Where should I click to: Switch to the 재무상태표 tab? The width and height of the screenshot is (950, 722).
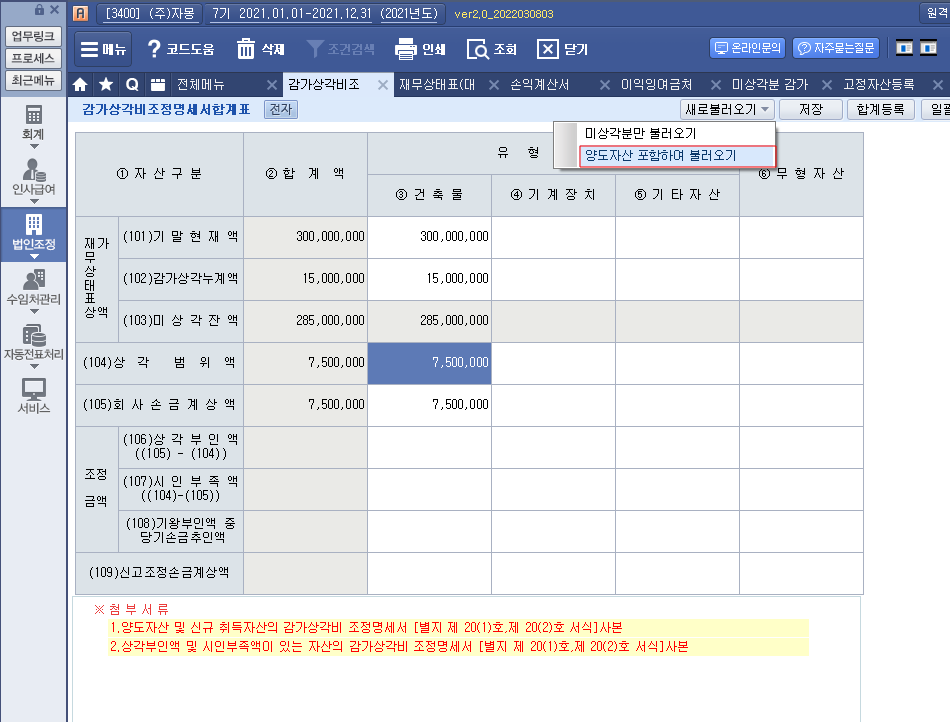click(437, 85)
